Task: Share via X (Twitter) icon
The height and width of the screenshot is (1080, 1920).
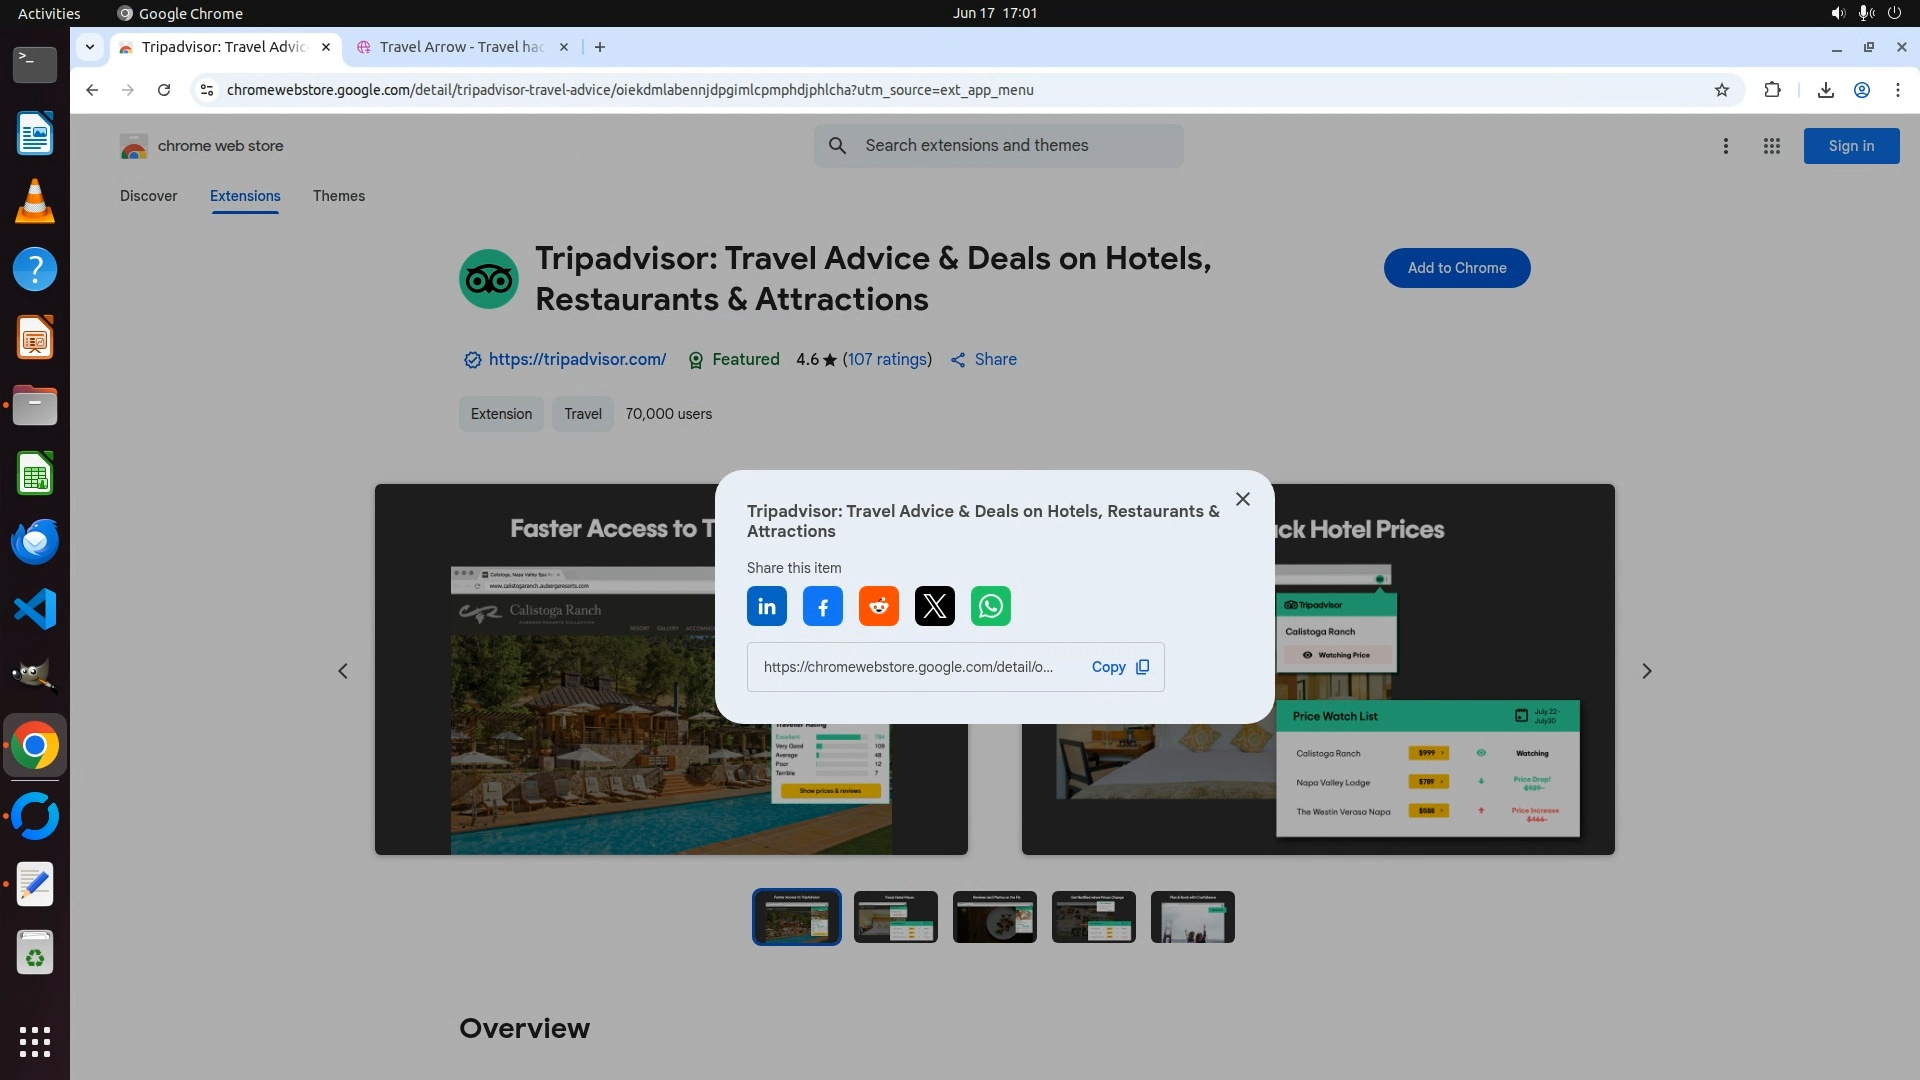Action: coord(935,606)
